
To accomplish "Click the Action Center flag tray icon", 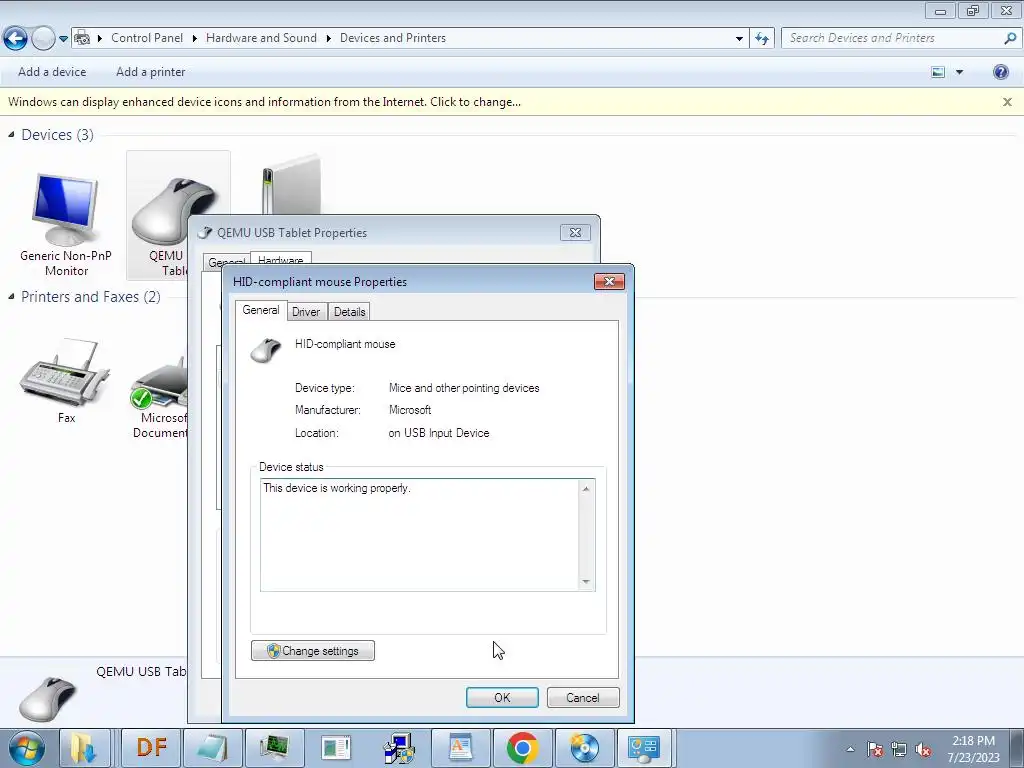I will (875, 749).
